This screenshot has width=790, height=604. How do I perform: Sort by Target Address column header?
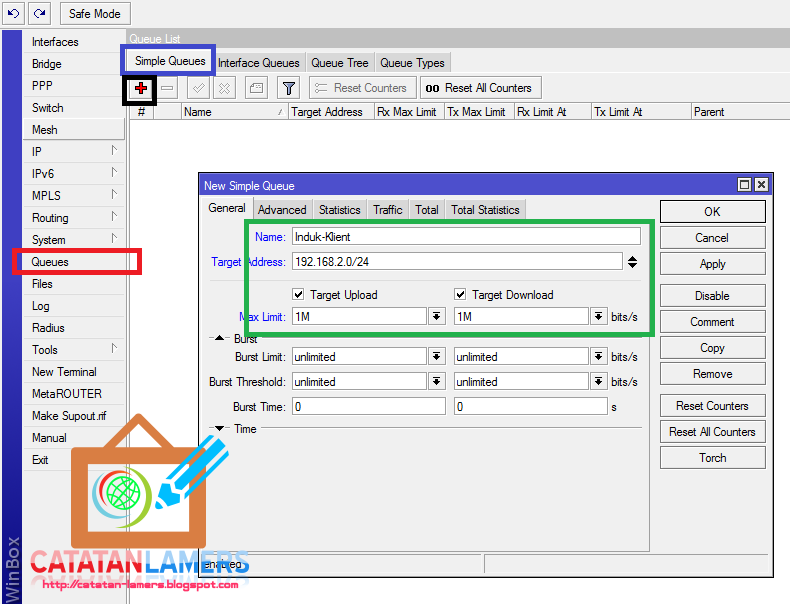(332, 112)
